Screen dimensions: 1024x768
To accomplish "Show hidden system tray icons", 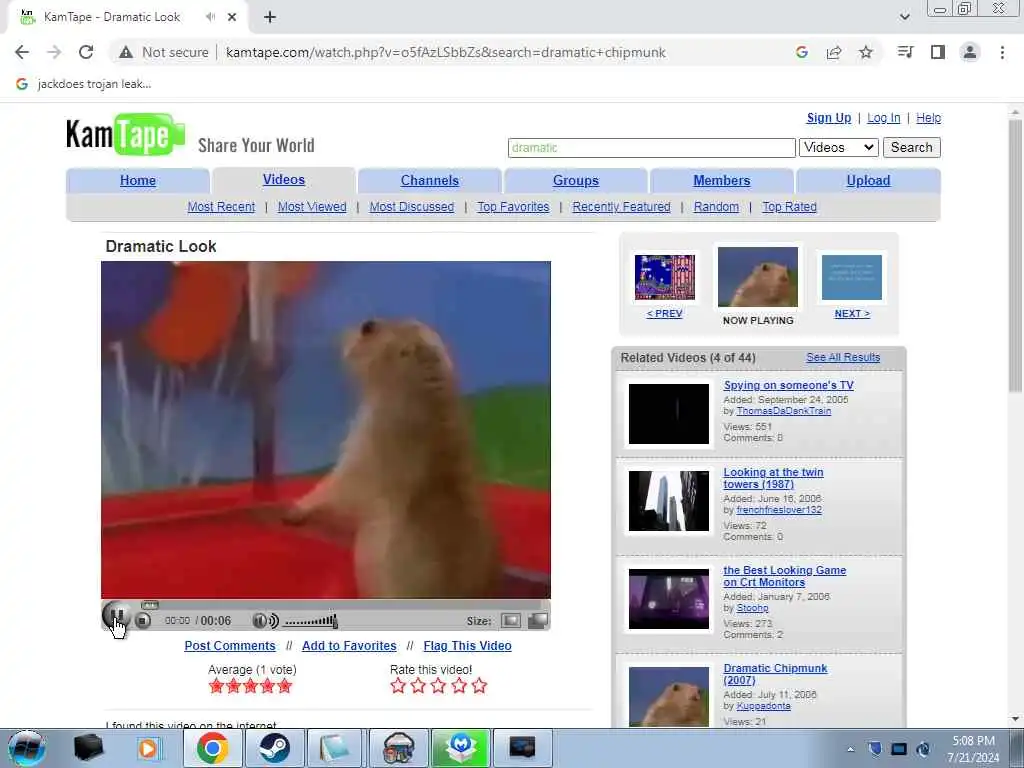I will tap(850, 749).
